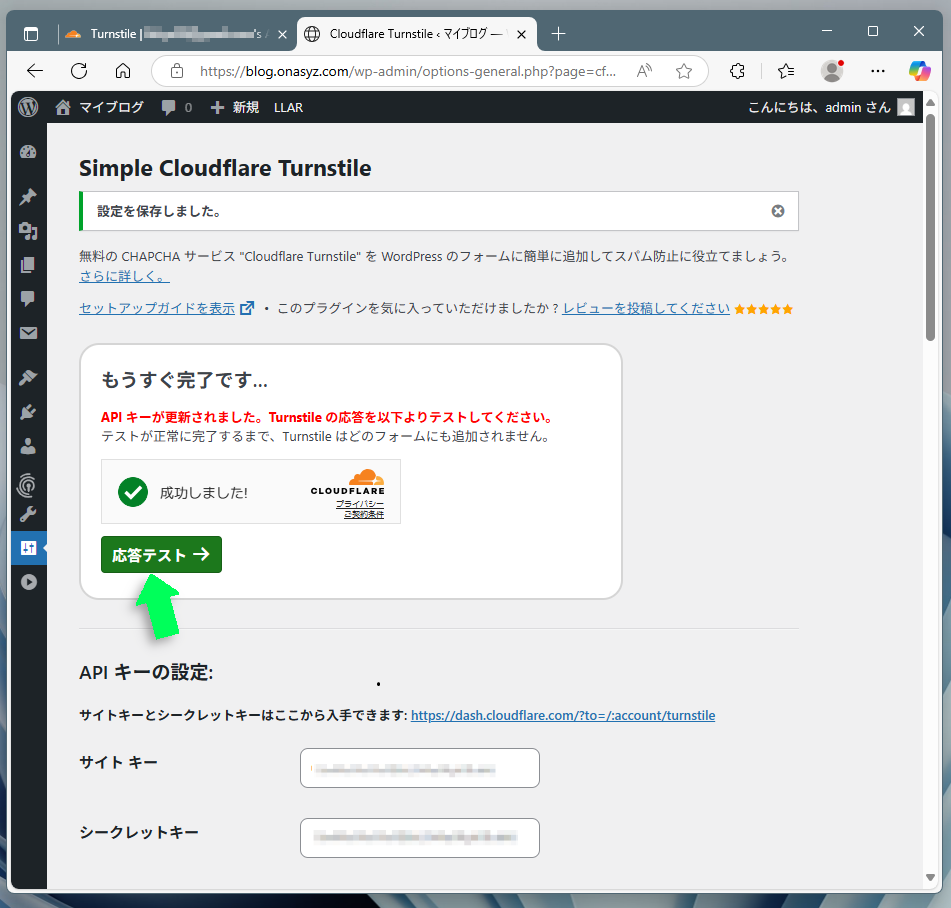Open browser settings via ellipsis menu
Image resolution: width=951 pixels, height=908 pixels.
click(x=878, y=71)
